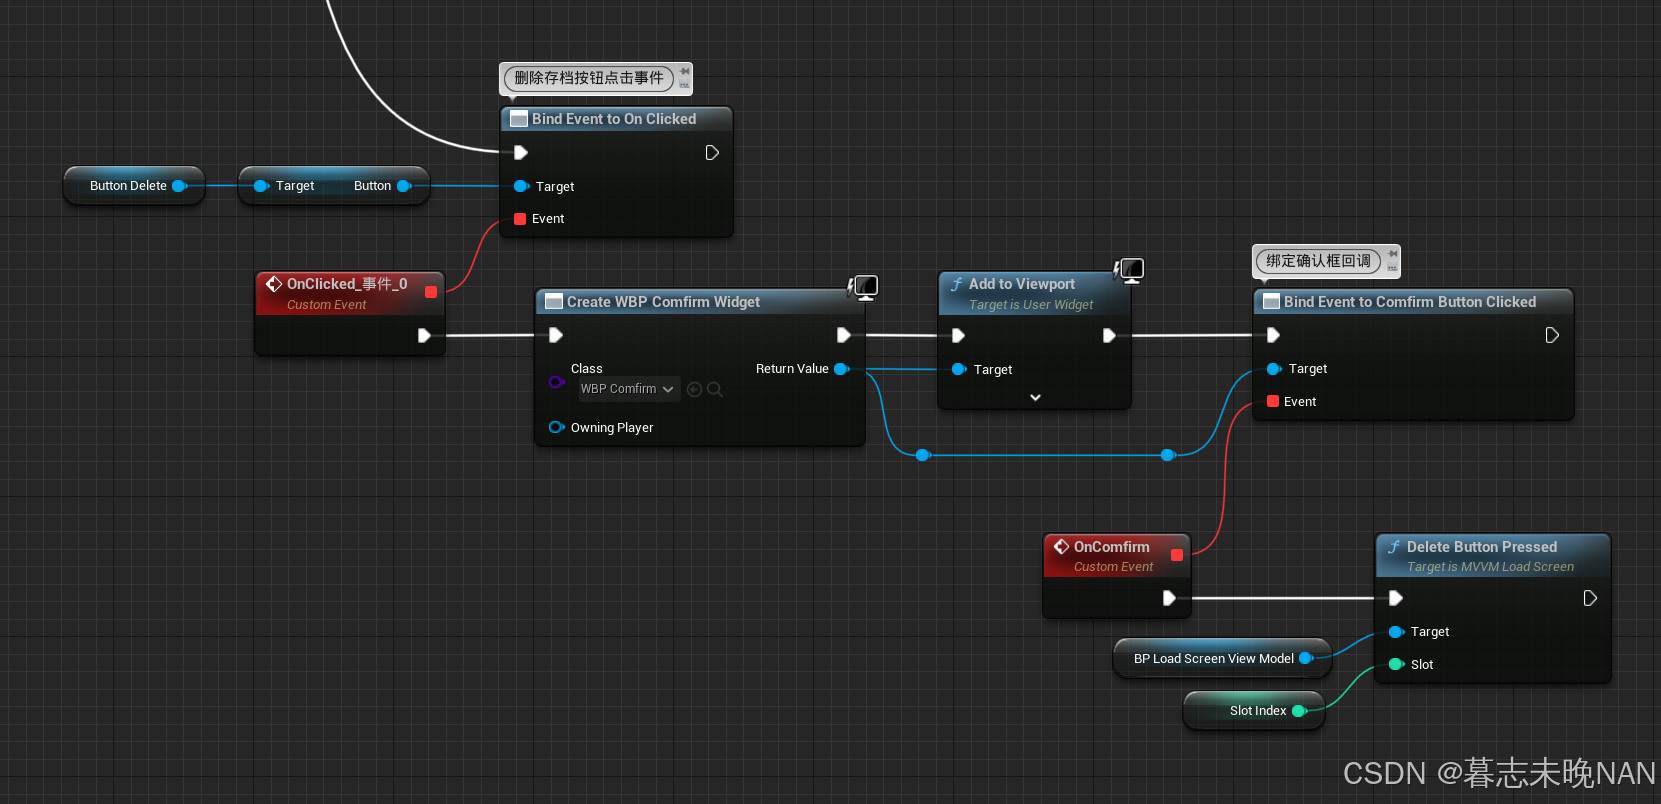Open the WBP Comfirm class dropdown
Screen dimensions: 1661x804
point(629,389)
